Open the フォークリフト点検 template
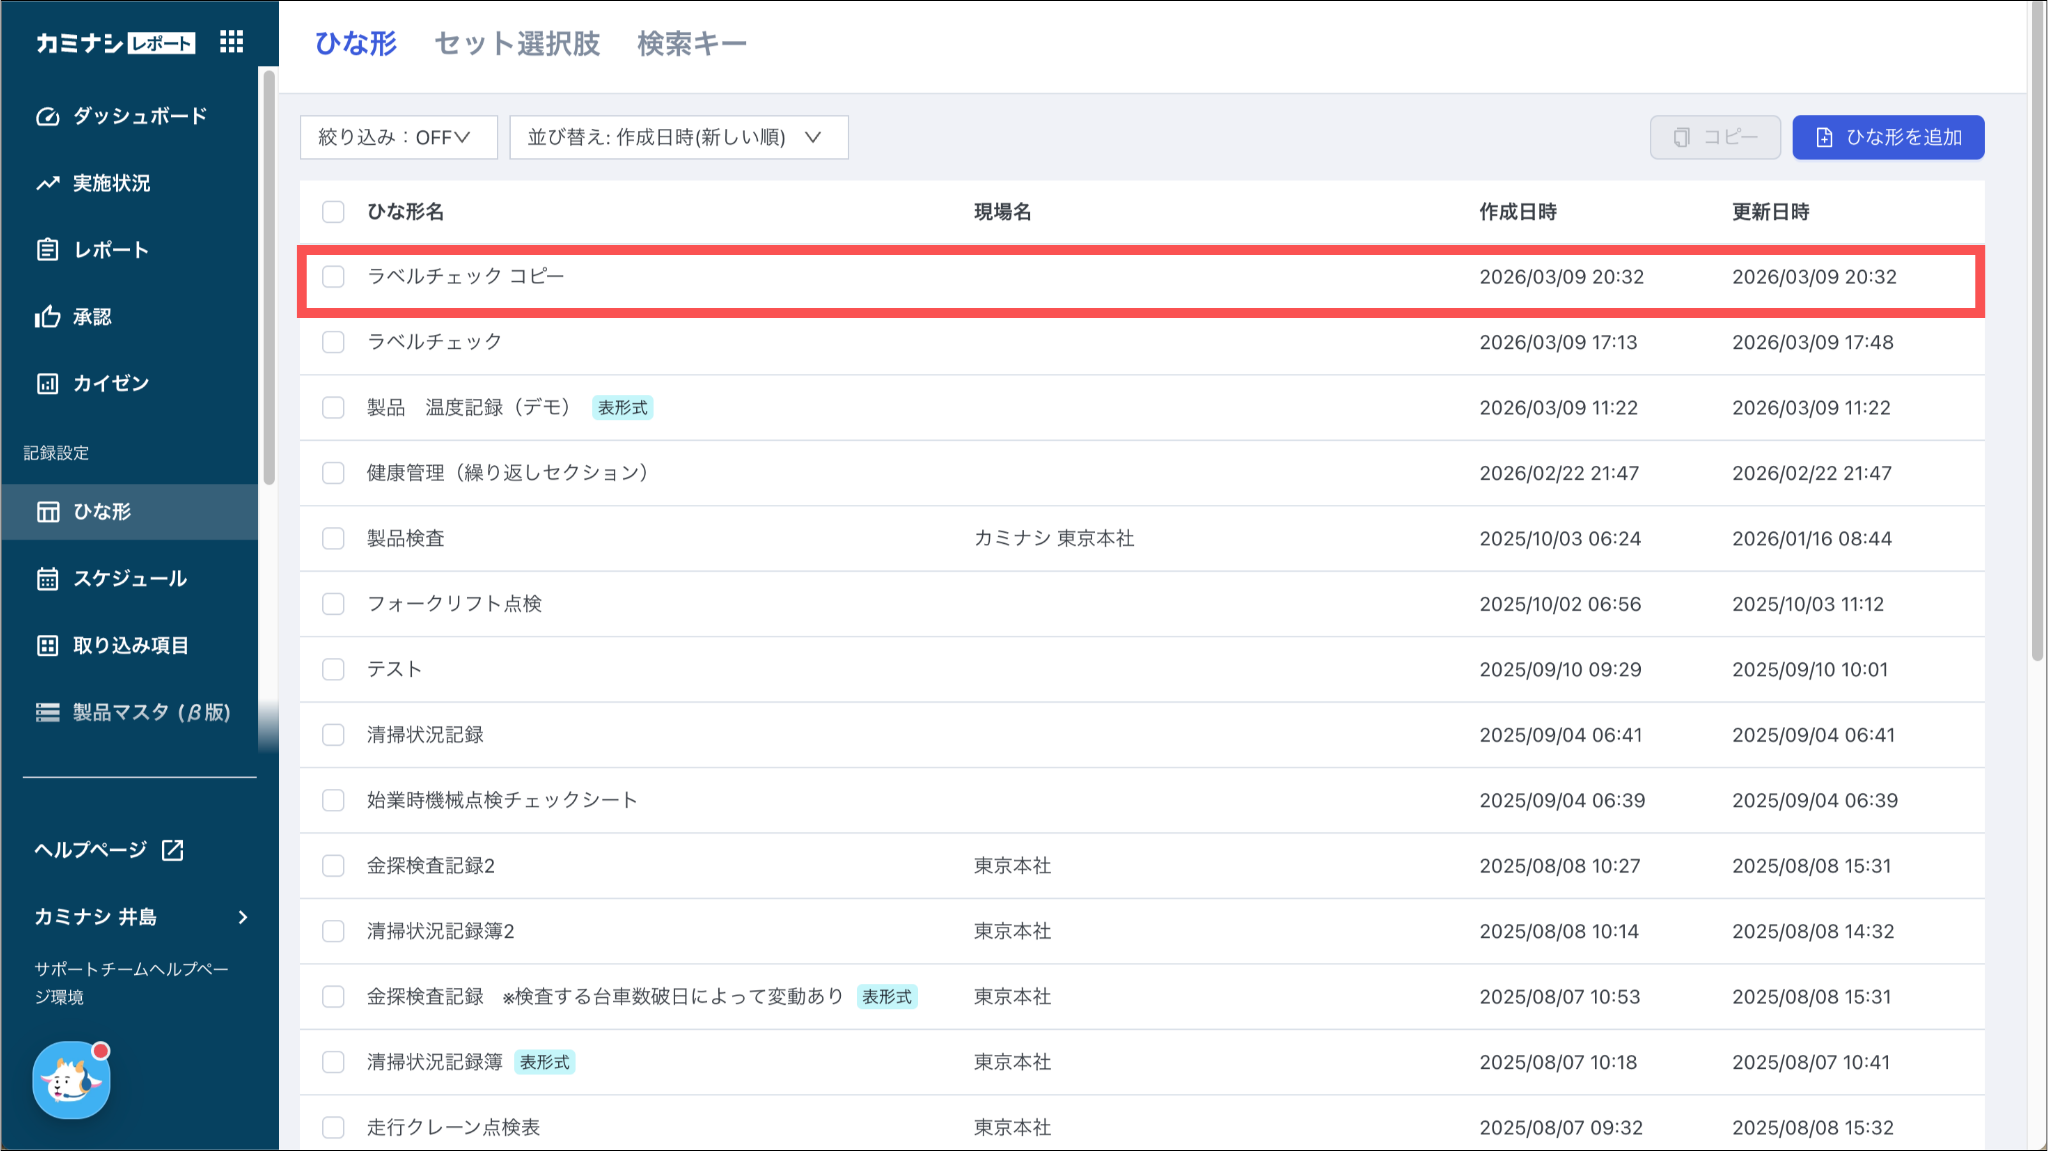Viewport: 2048px width, 1151px height. click(454, 604)
